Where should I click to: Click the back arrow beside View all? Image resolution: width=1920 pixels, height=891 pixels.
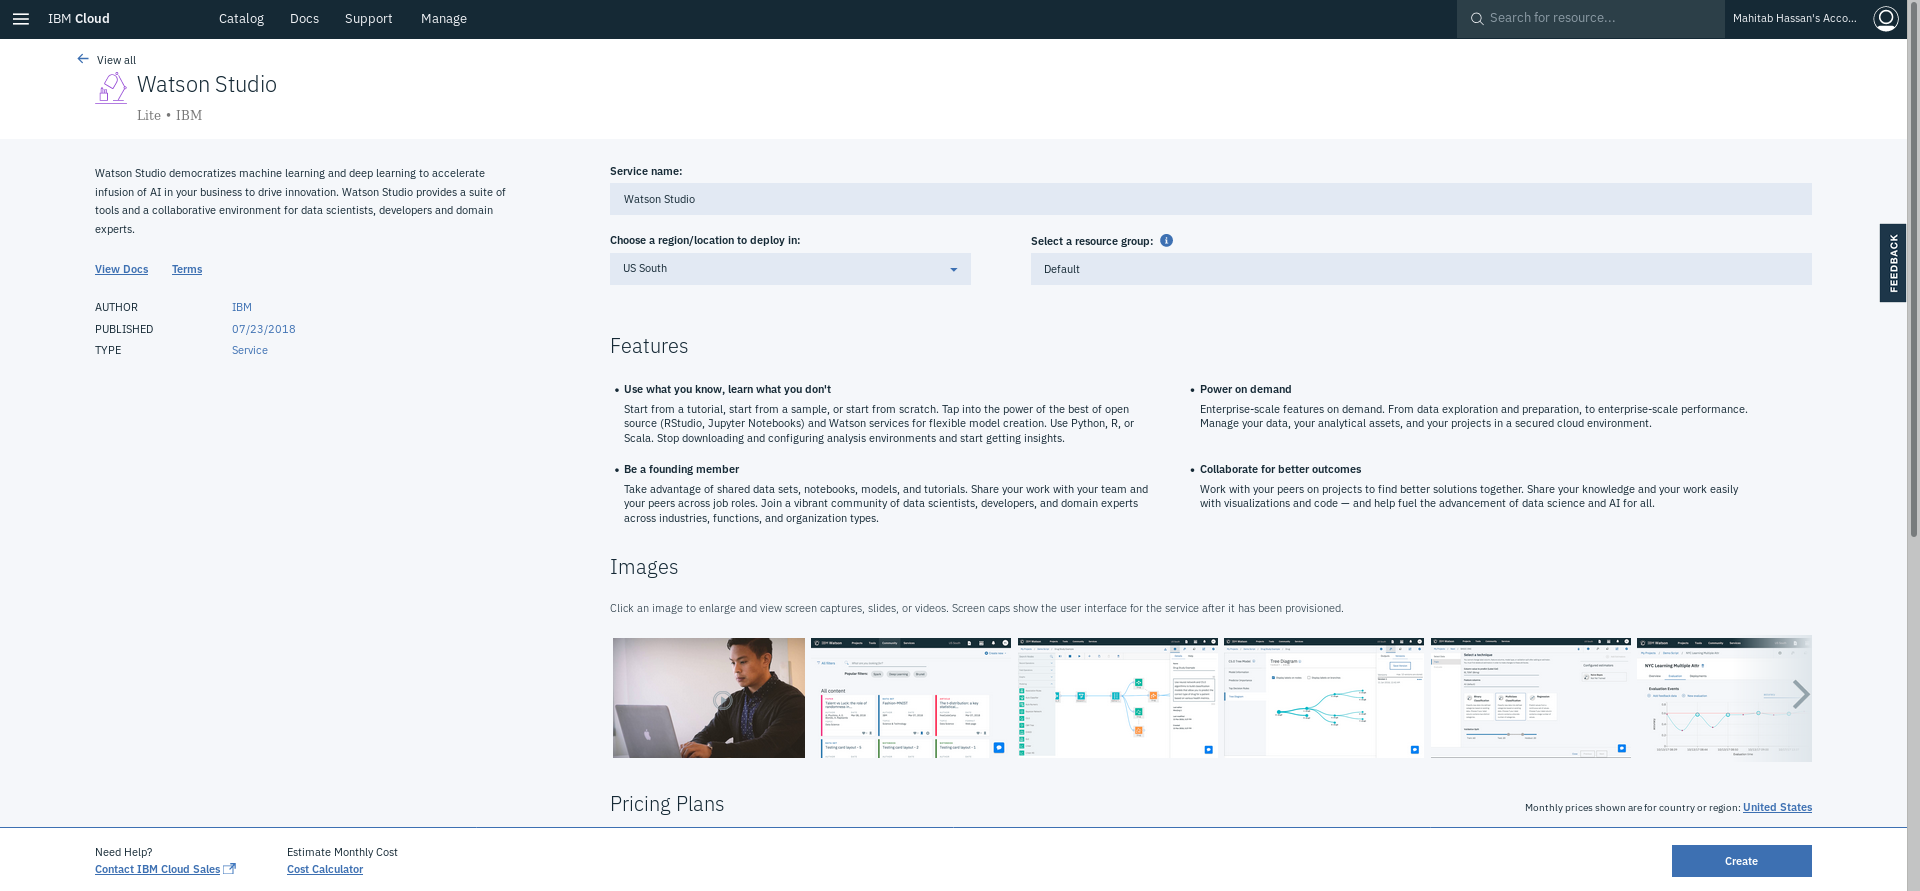click(x=83, y=59)
